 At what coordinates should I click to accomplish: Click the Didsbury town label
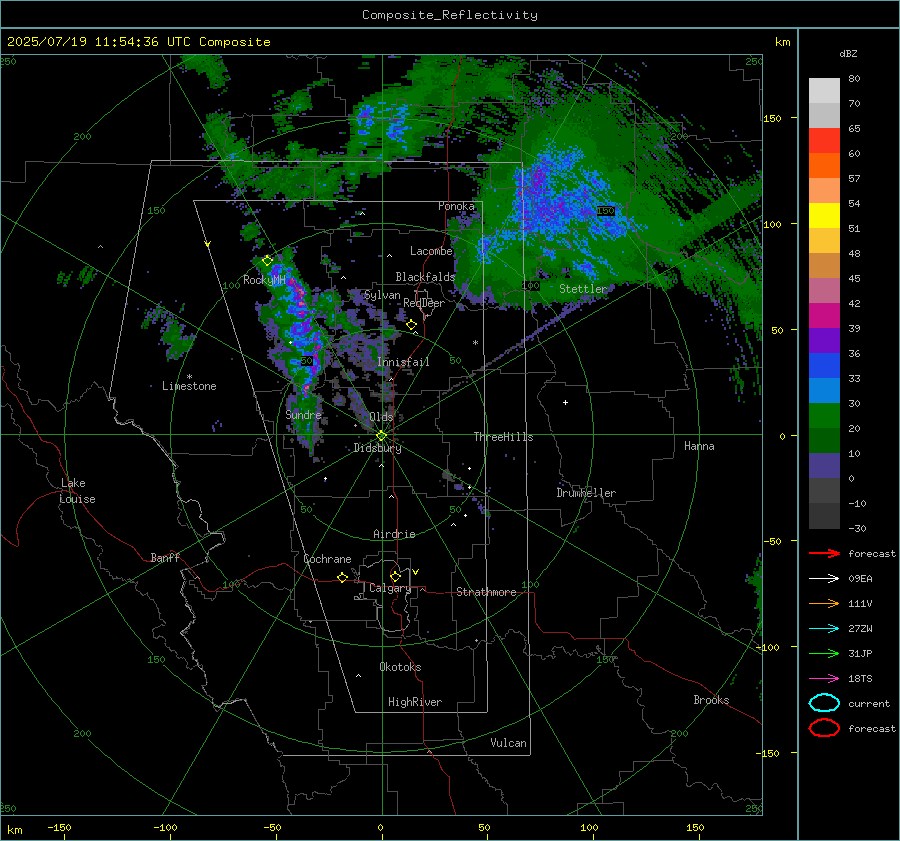click(x=377, y=448)
